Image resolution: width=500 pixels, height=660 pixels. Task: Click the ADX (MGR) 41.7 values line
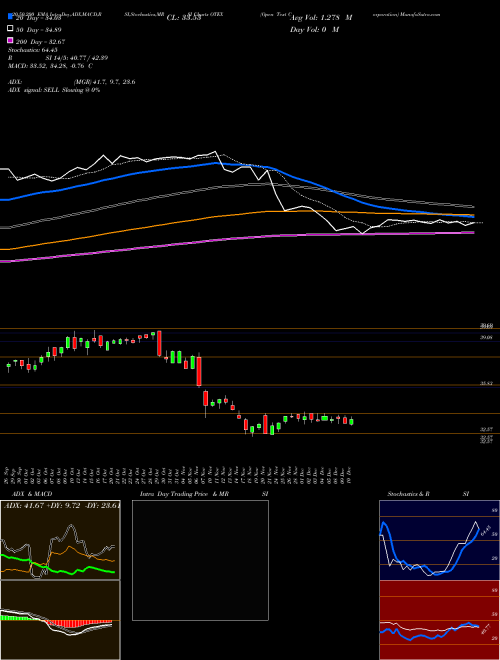coord(72,82)
